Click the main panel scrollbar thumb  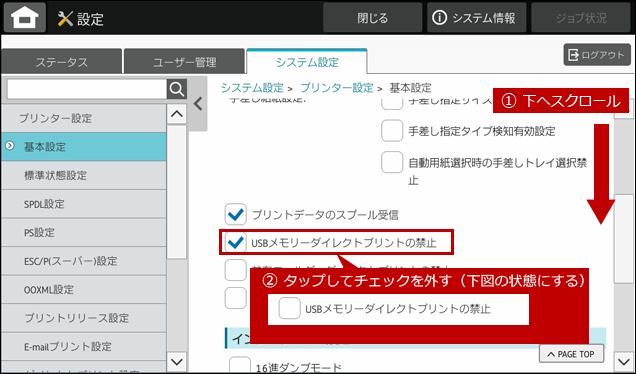(623, 239)
